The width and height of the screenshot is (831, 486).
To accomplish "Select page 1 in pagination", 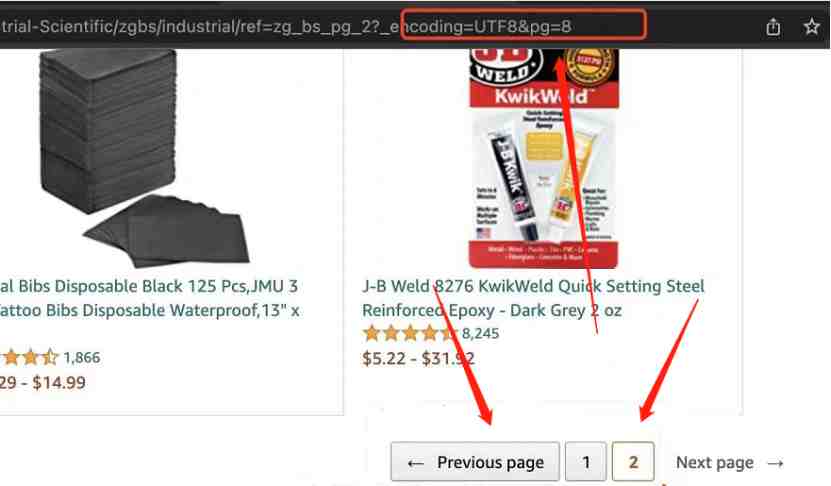I will 586,462.
